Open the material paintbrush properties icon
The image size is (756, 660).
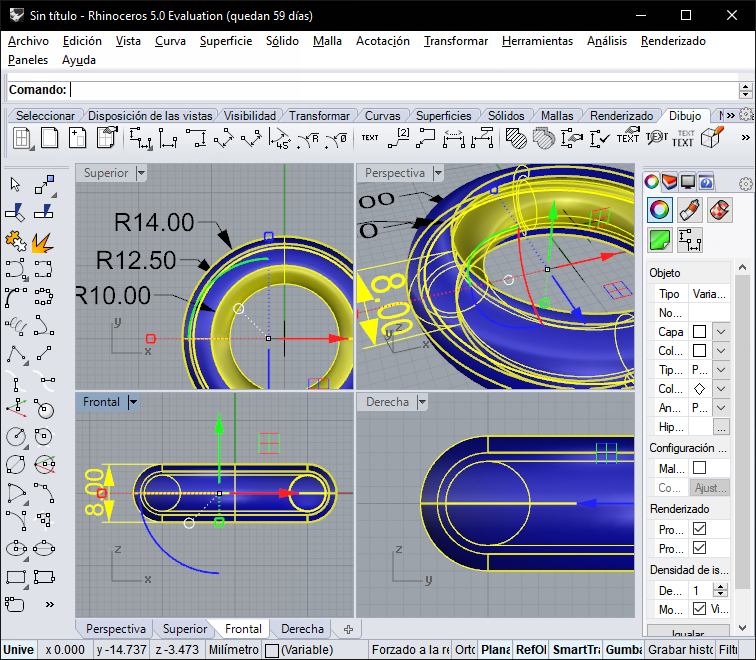coord(689,209)
